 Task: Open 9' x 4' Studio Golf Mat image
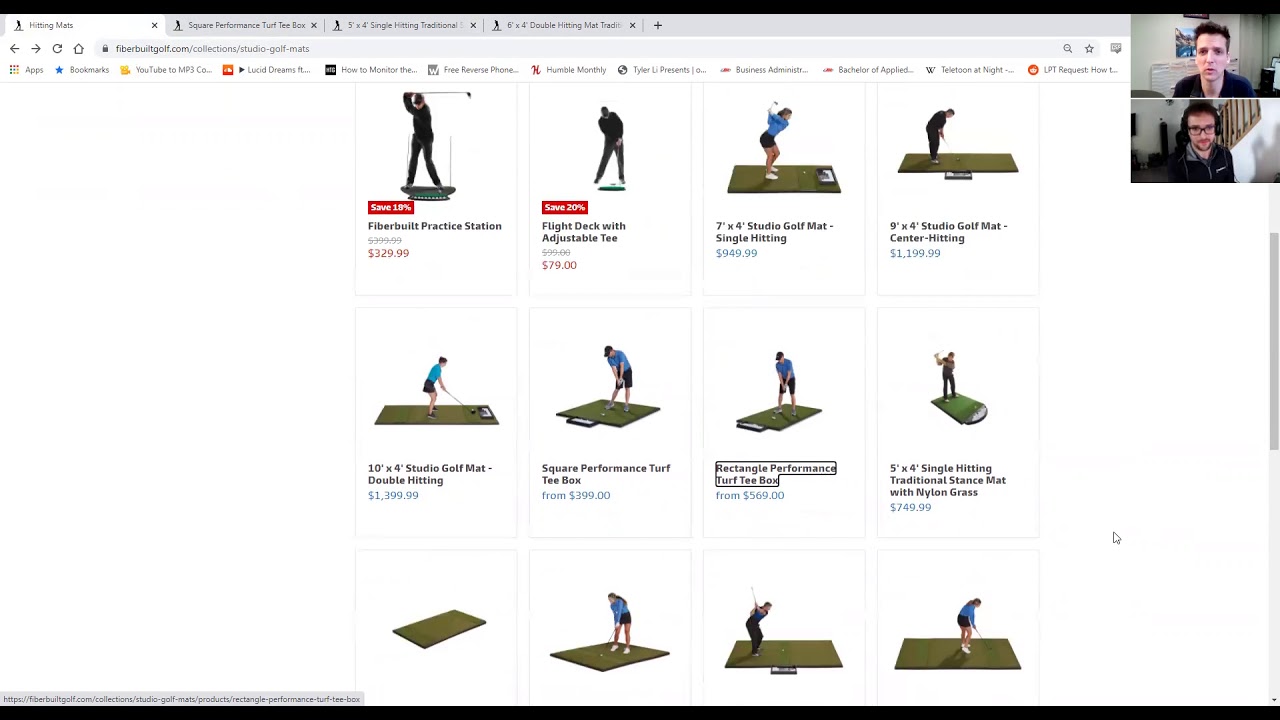click(958, 144)
